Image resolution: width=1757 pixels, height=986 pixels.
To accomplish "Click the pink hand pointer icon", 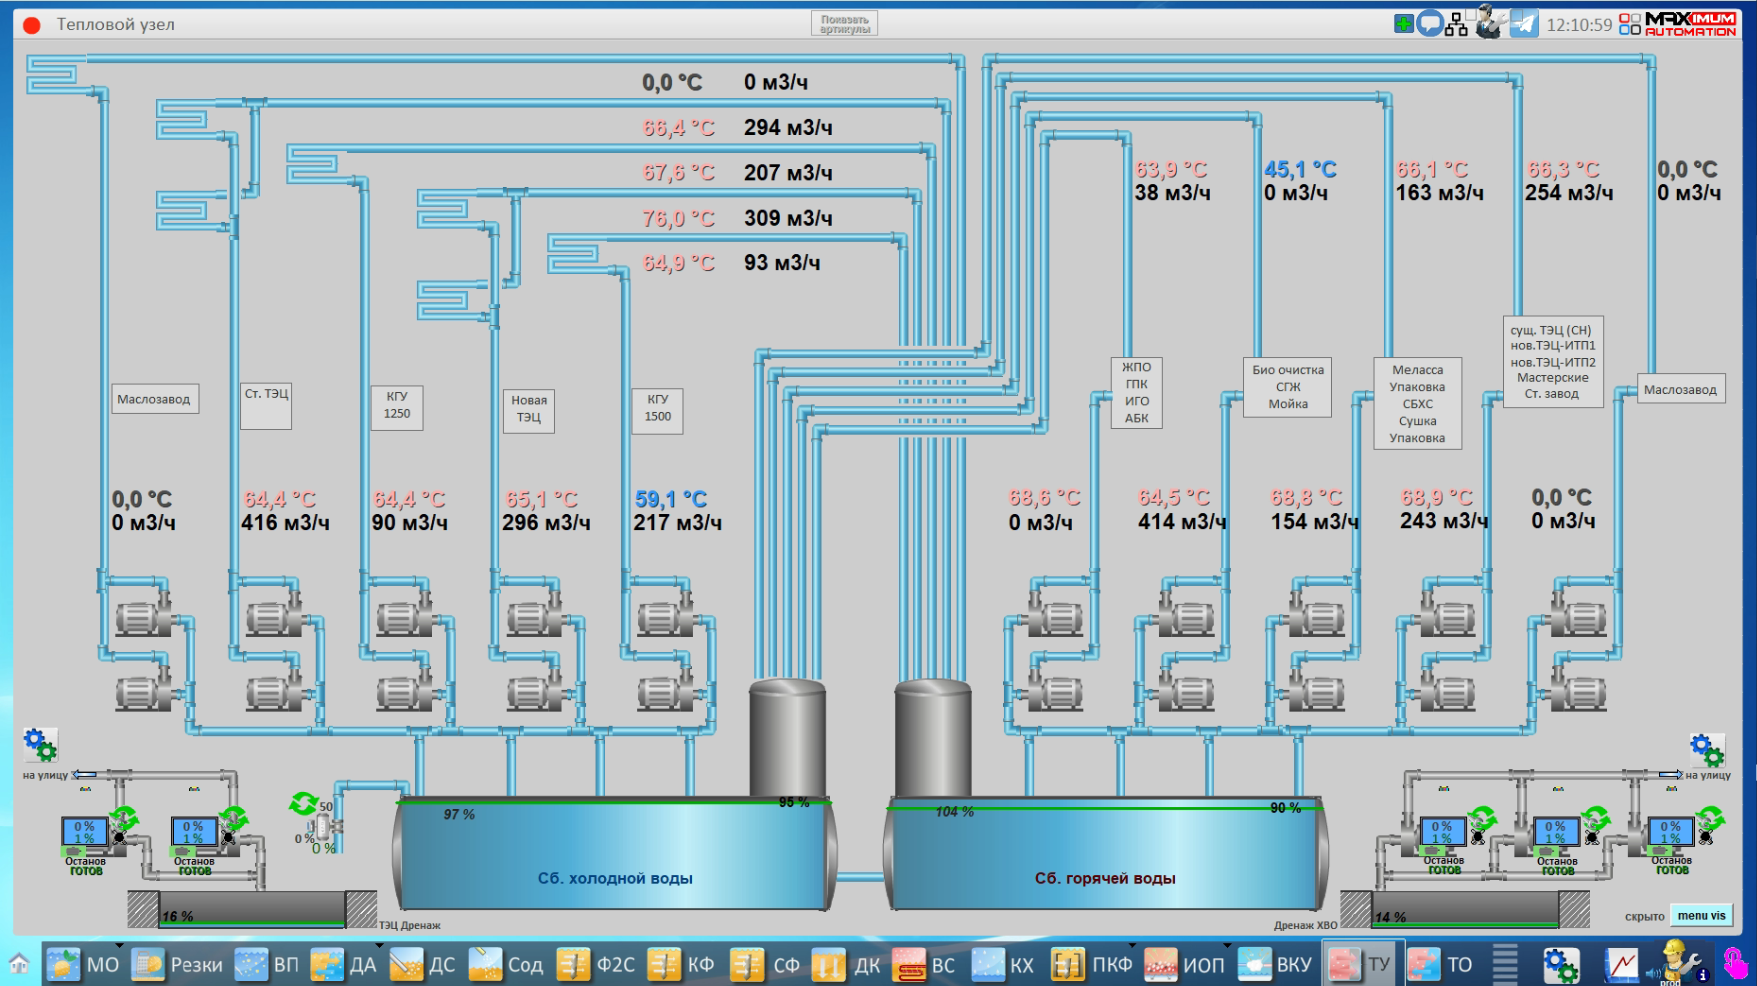I will [1735, 964].
